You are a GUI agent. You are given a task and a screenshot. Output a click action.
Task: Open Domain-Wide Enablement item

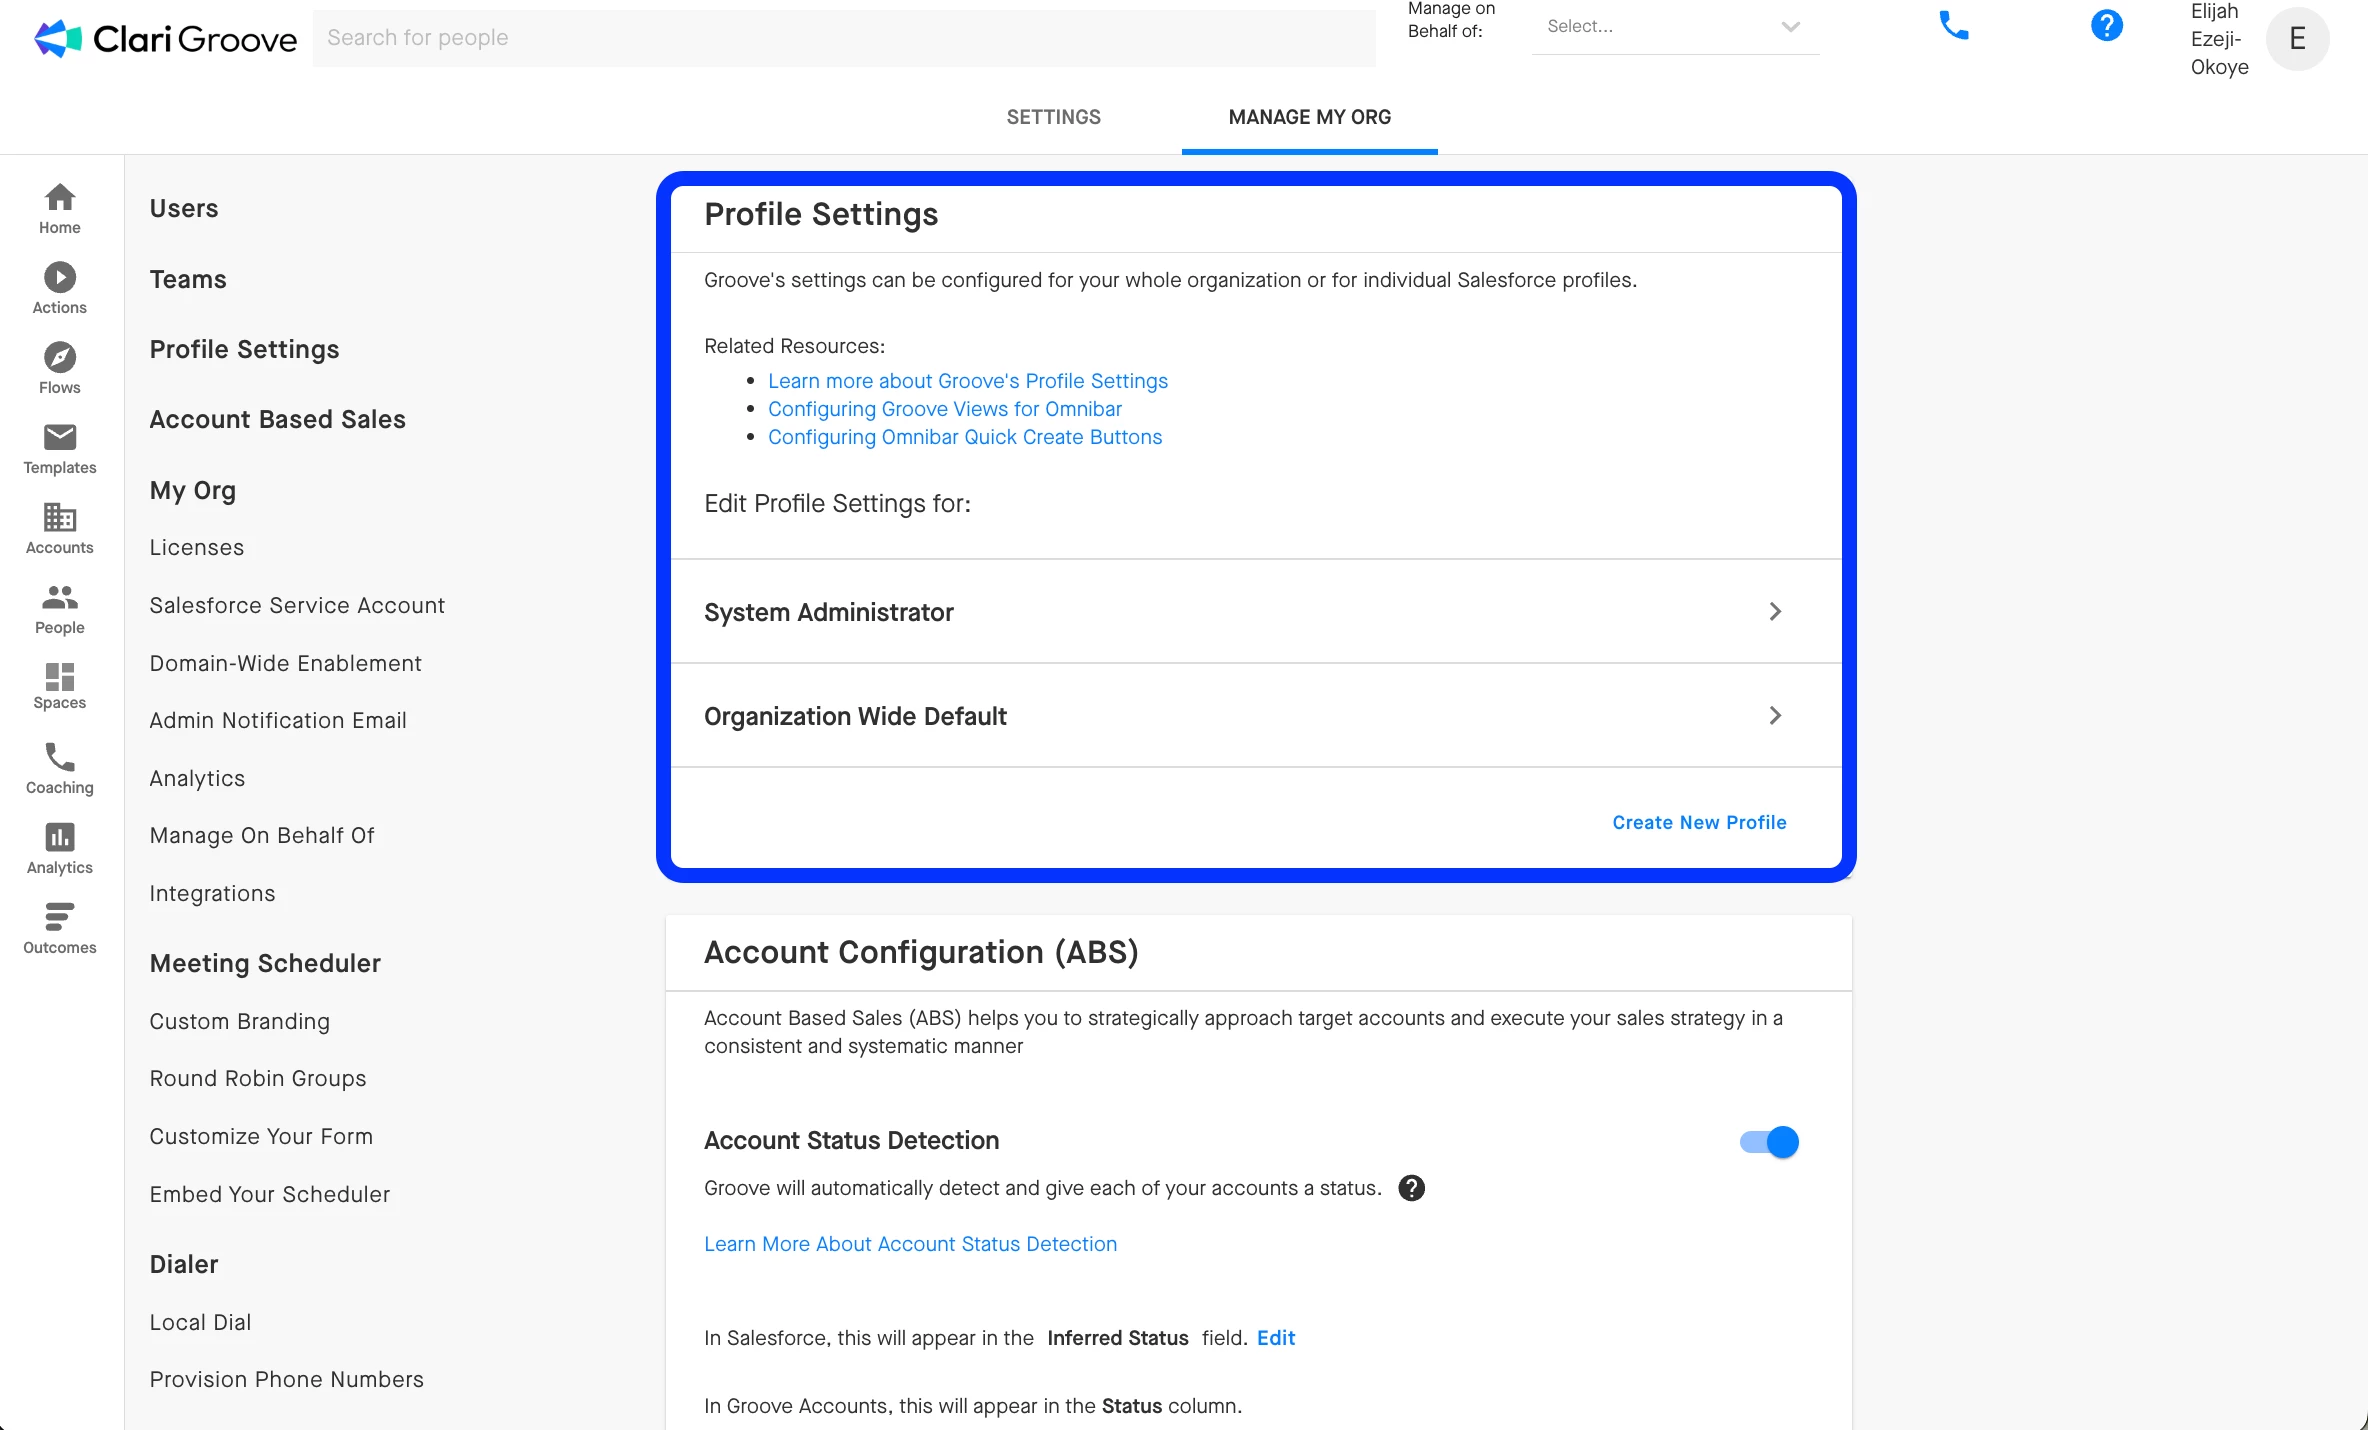point(285,663)
